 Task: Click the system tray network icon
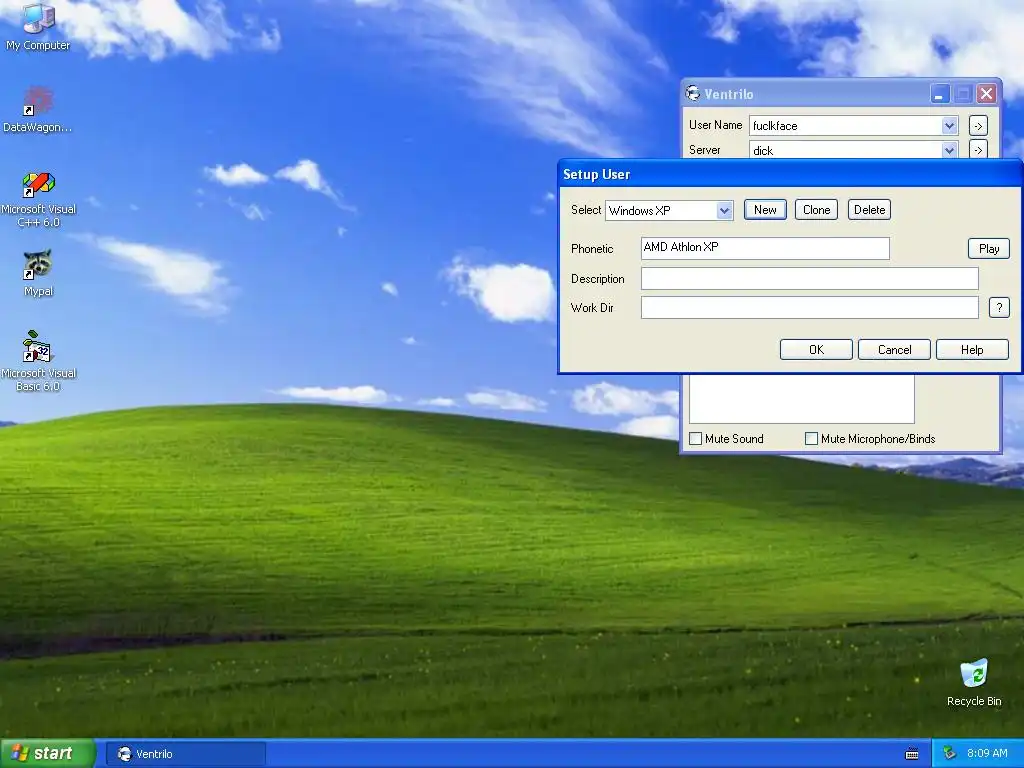pyautogui.click(x=950, y=753)
